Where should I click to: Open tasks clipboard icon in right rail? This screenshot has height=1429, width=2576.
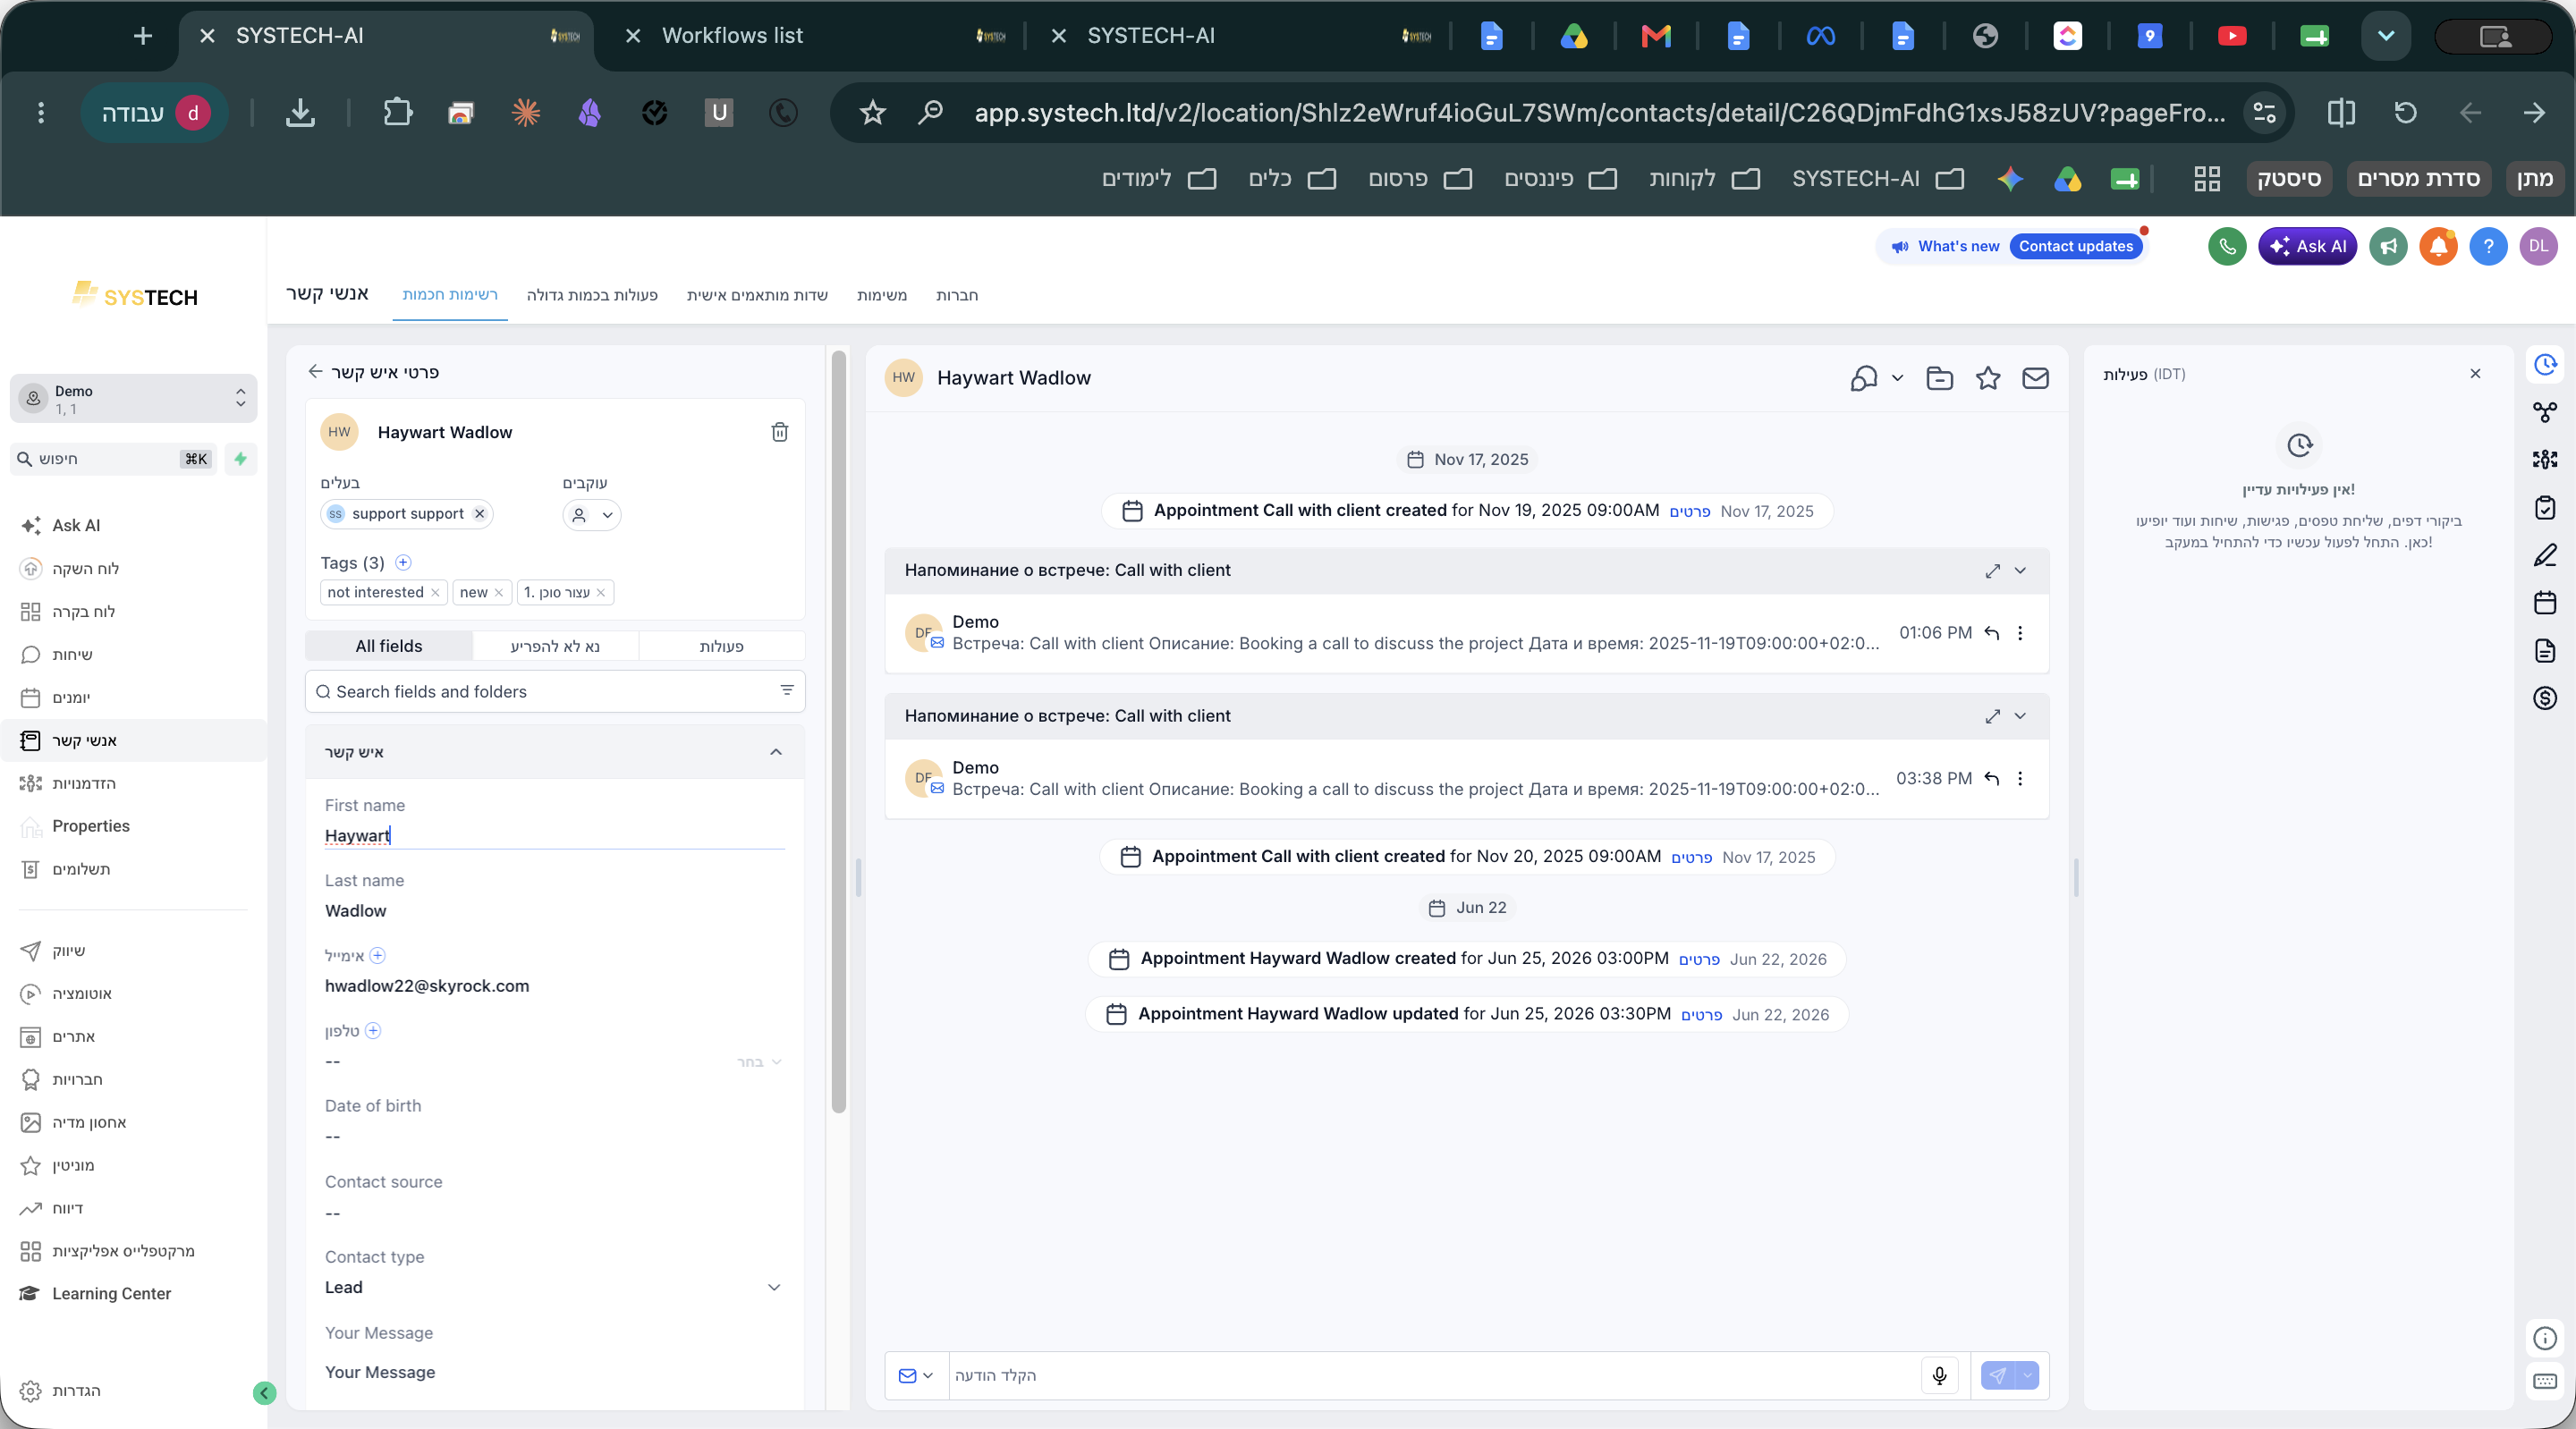coord(2545,507)
